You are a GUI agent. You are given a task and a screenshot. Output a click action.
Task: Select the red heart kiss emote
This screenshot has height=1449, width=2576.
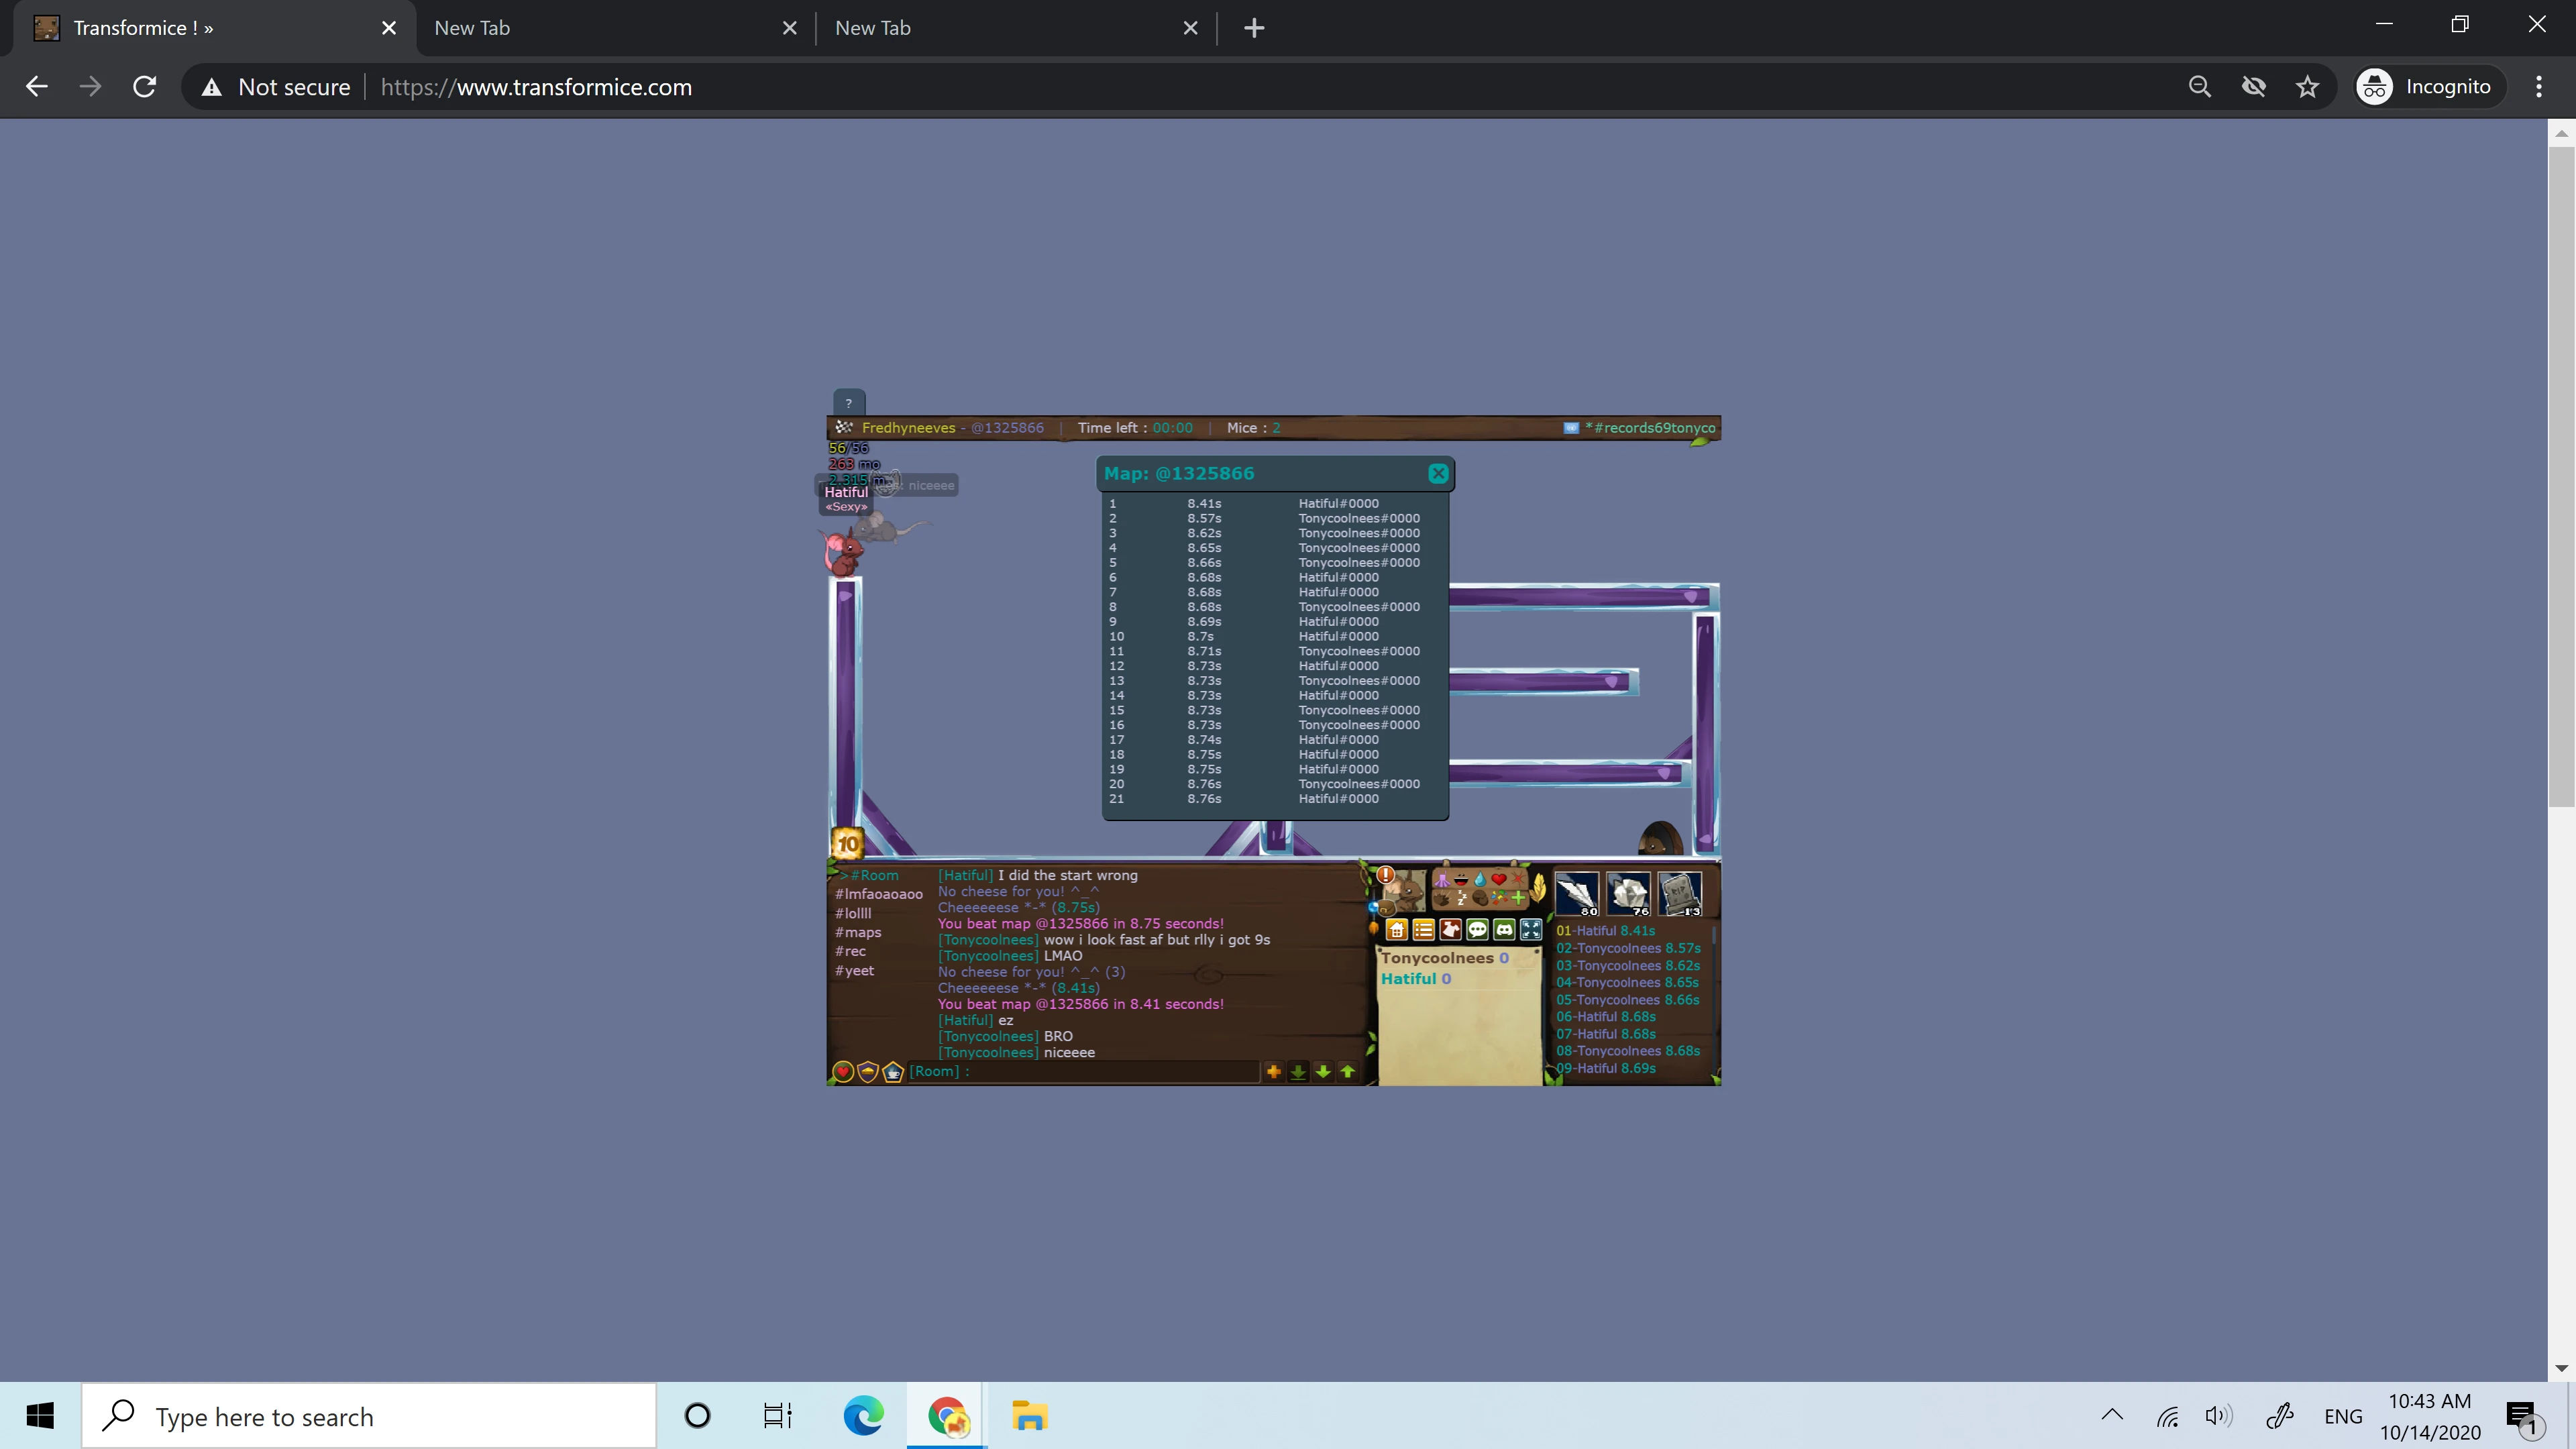click(x=1498, y=880)
